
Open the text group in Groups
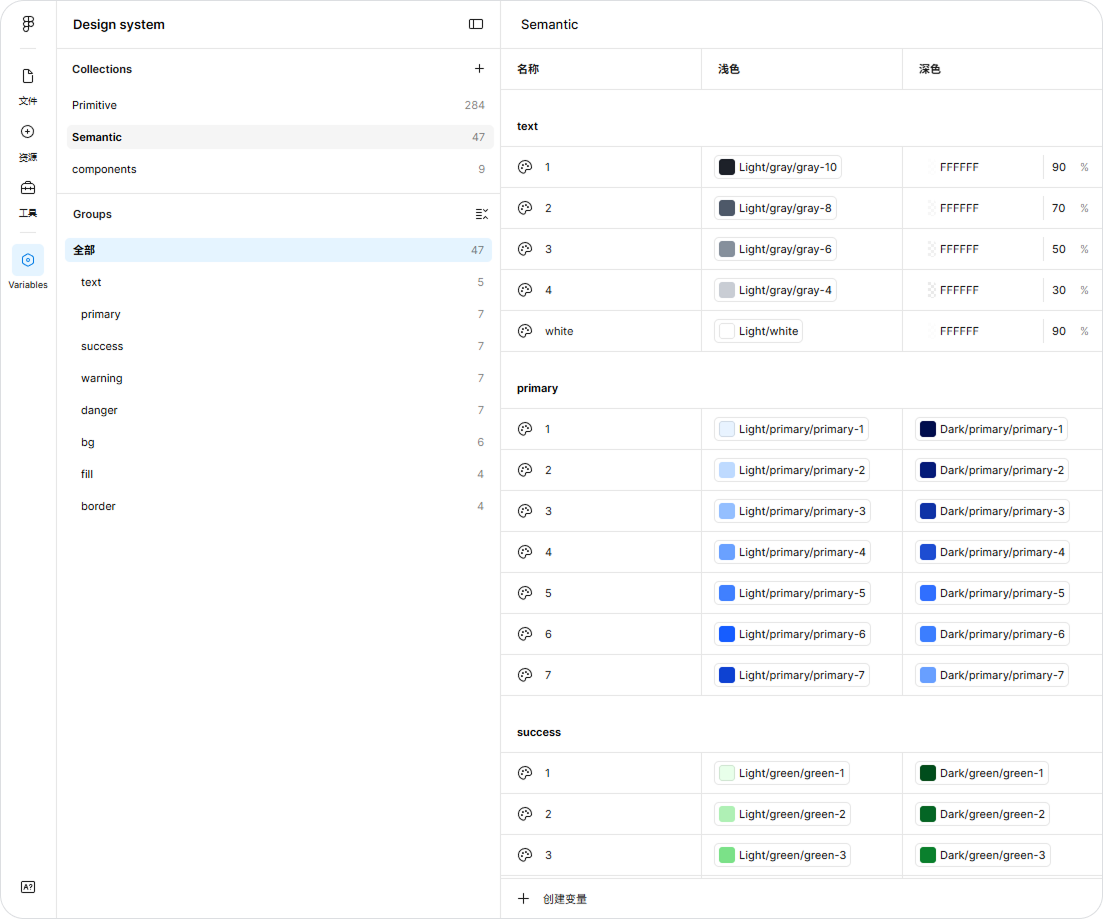pos(279,282)
